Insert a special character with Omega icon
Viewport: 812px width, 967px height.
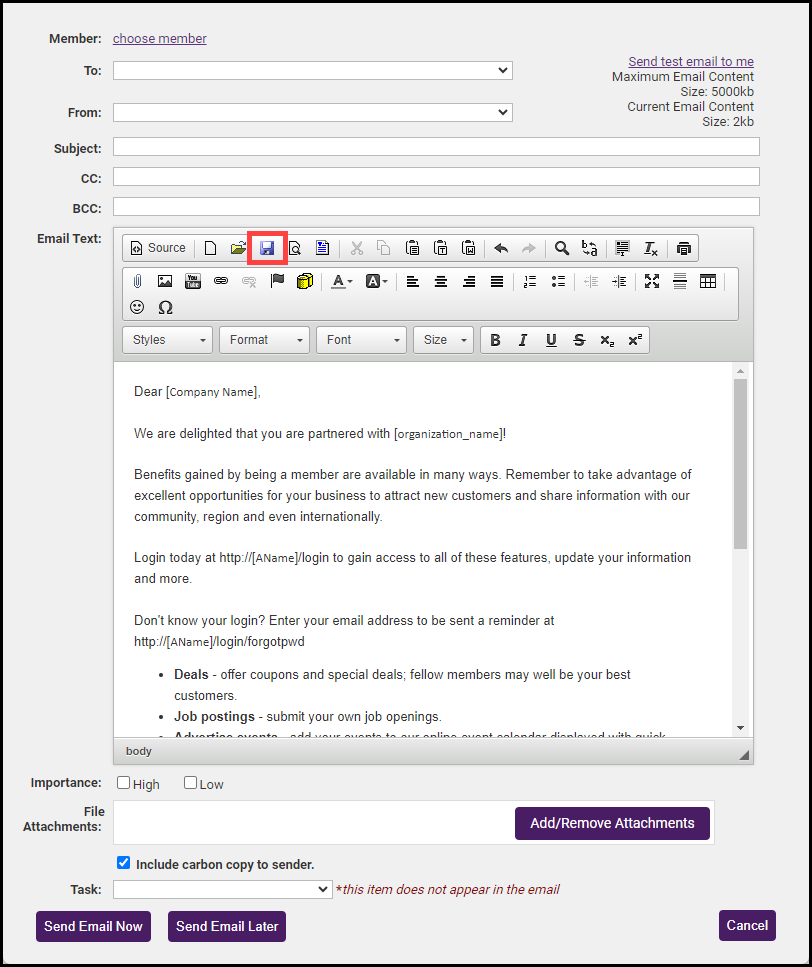[165, 307]
